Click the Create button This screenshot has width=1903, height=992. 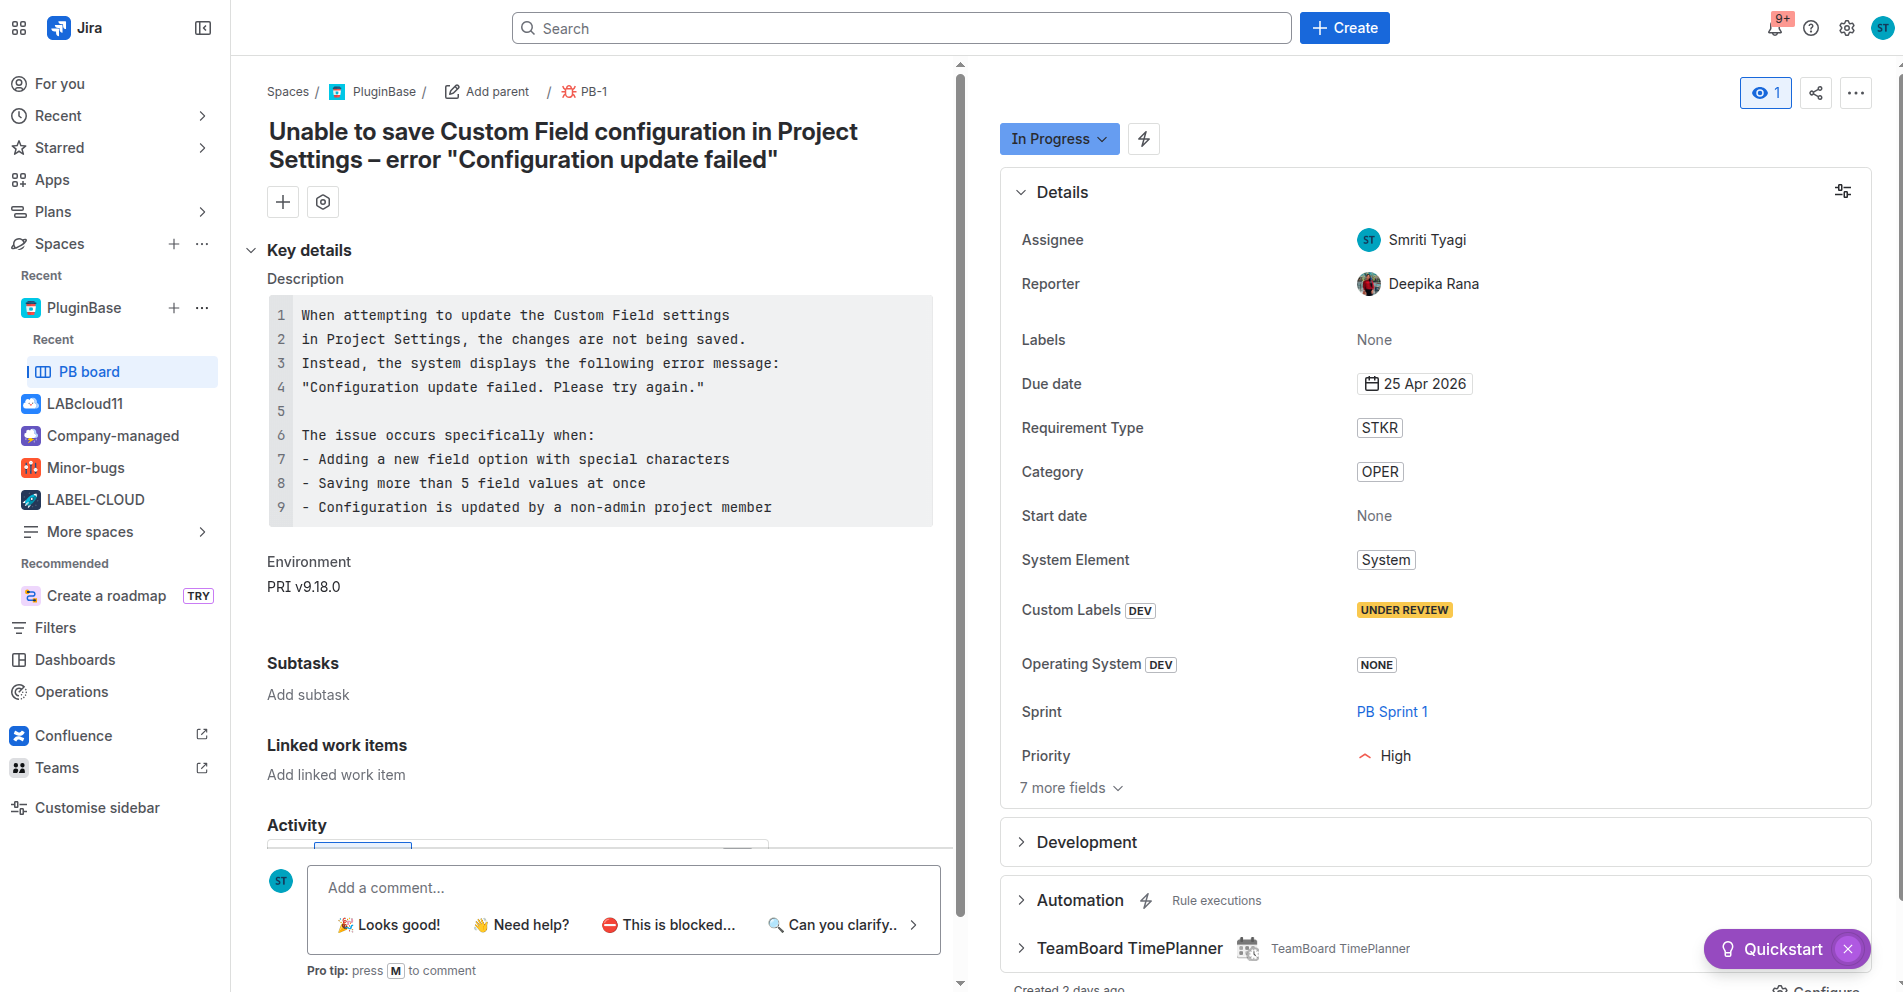1345,28
